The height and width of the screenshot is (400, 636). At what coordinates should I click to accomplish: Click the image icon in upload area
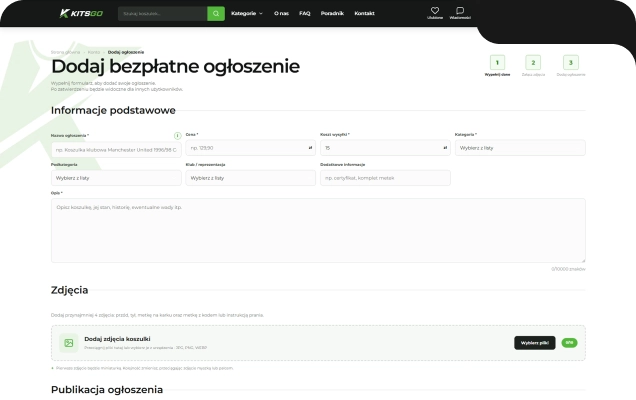click(69, 343)
